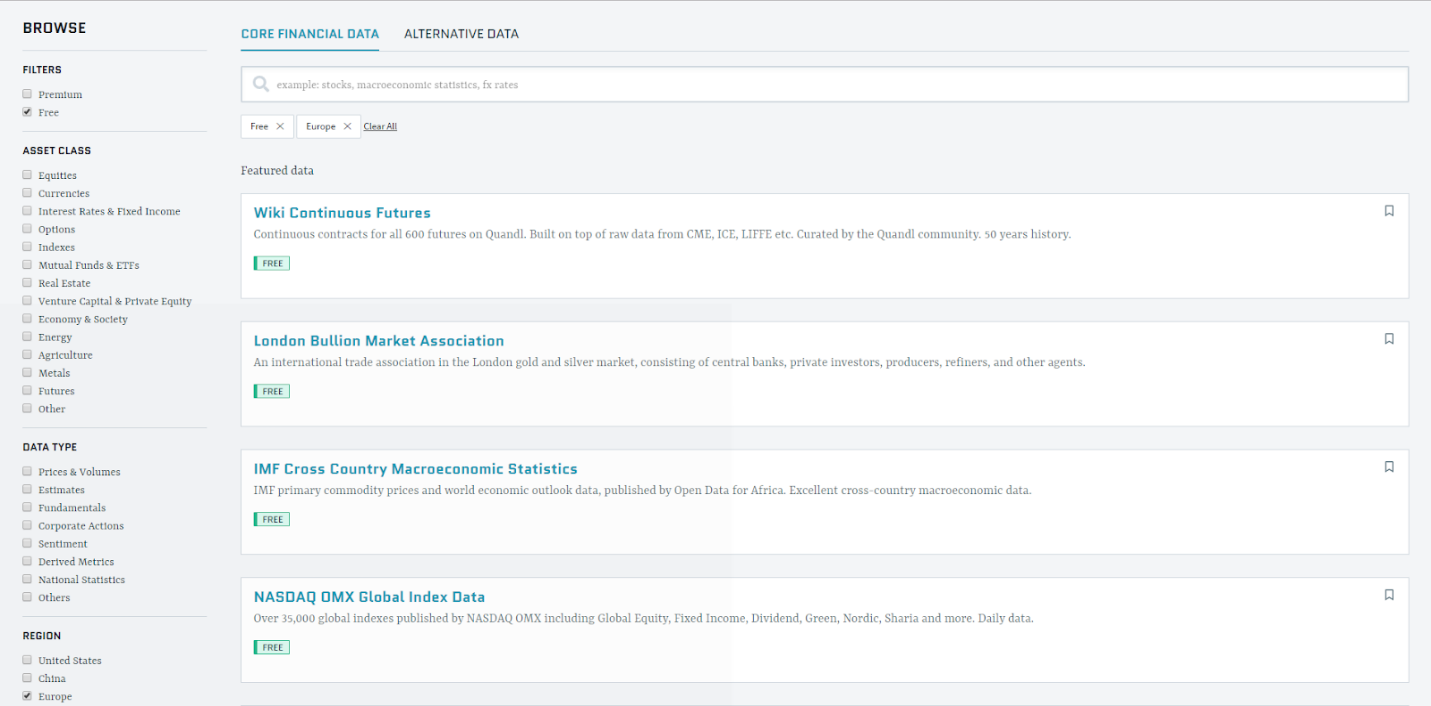Viewport: 1431px width, 706px height.
Task: Bookmark the Wiki Continuous Futures dataset
Action: pos(1389,211)
